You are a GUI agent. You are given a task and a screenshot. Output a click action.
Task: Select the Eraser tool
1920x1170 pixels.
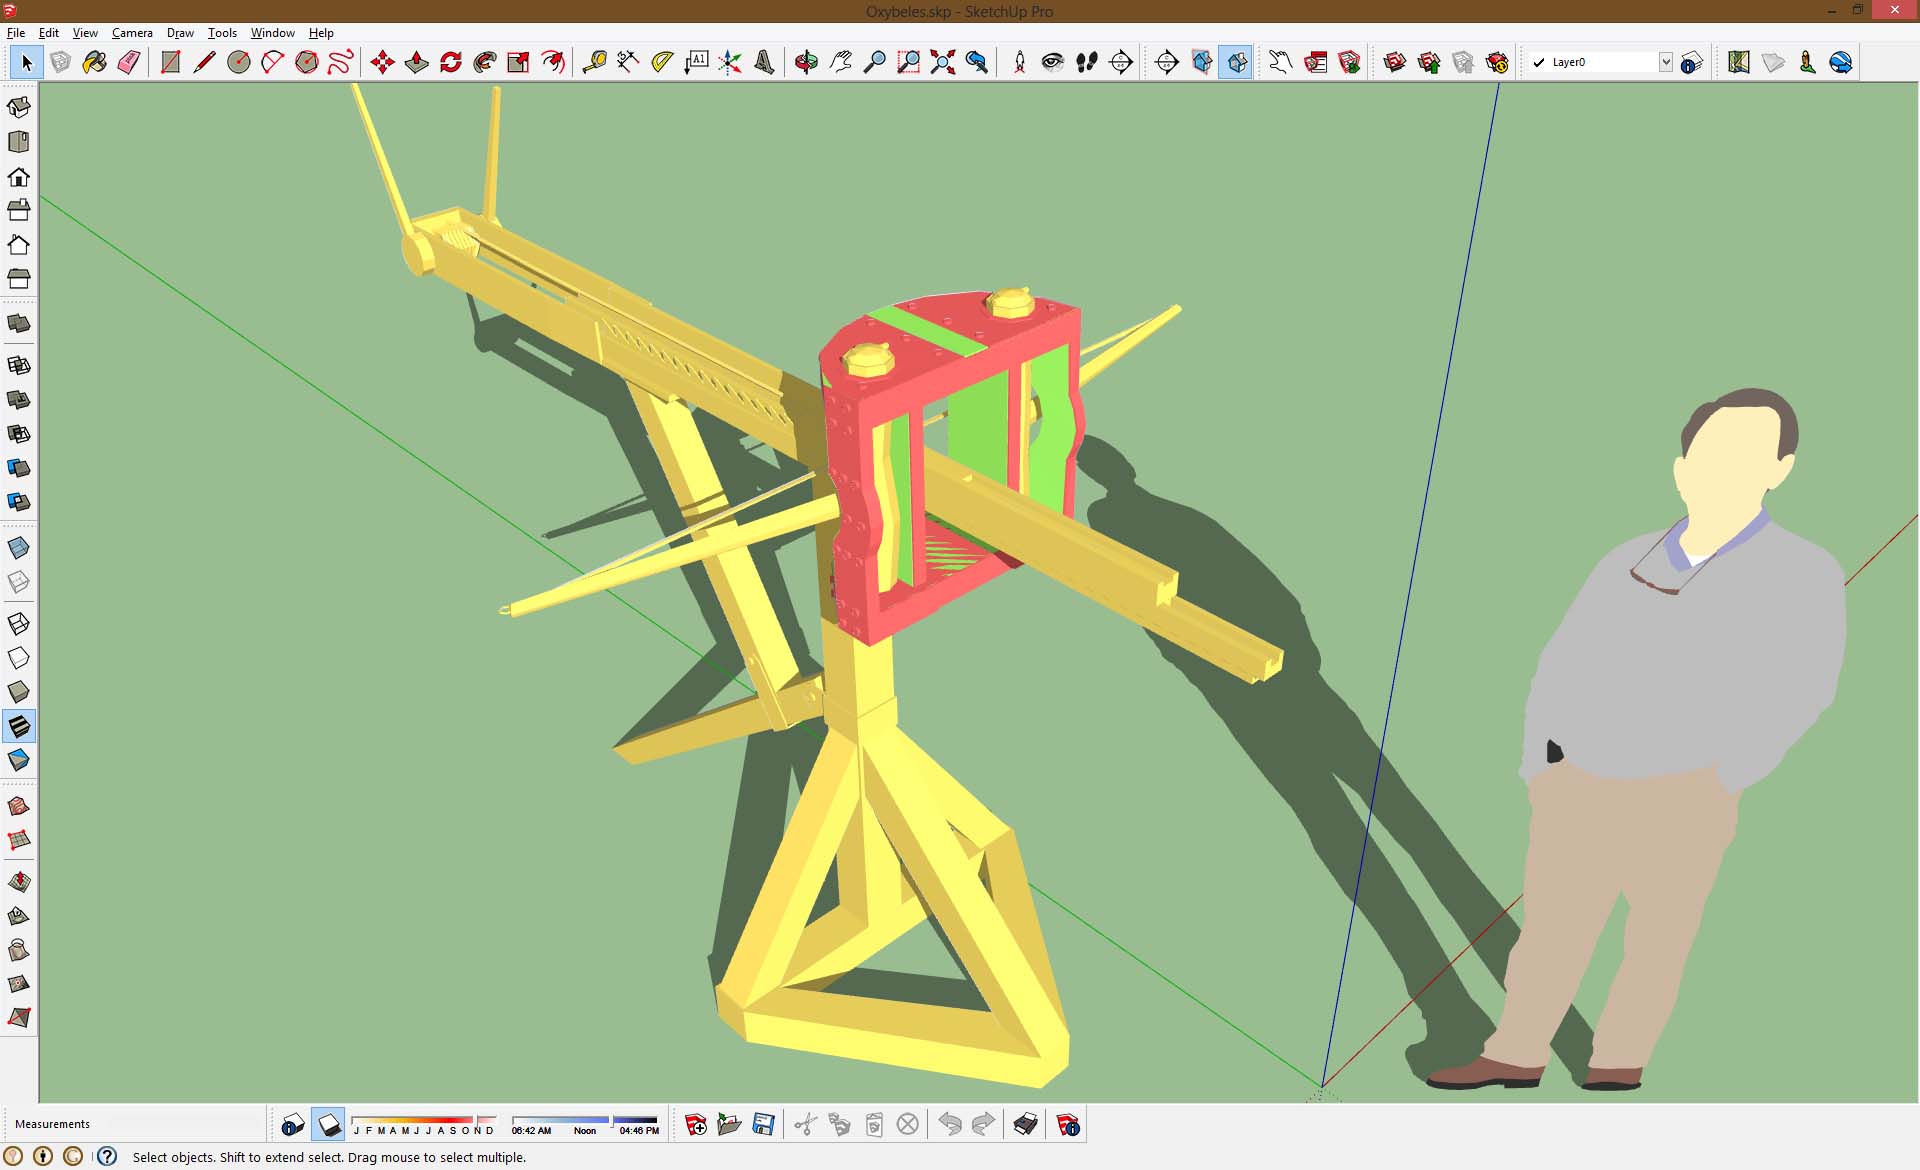point(129,62)
